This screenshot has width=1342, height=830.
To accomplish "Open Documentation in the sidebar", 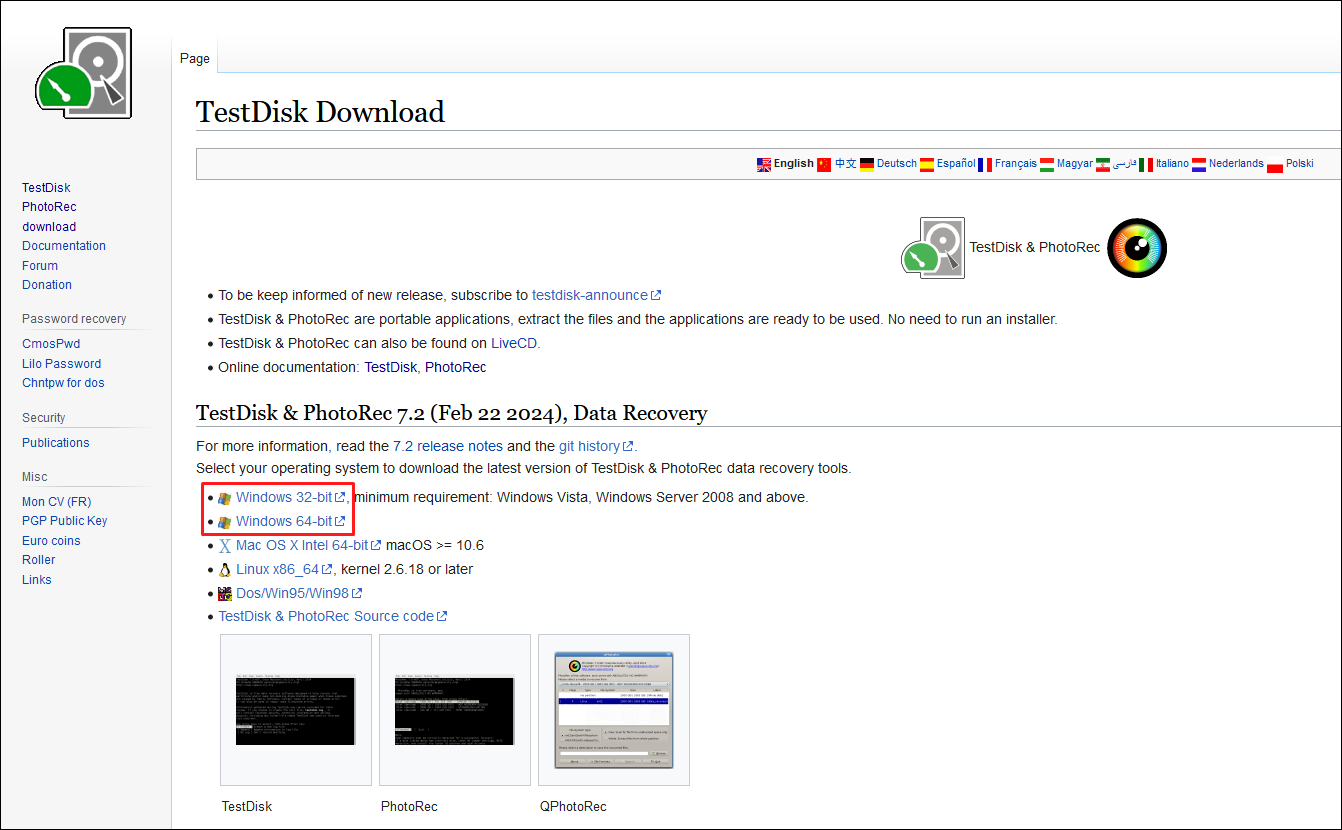I will 64,246.
